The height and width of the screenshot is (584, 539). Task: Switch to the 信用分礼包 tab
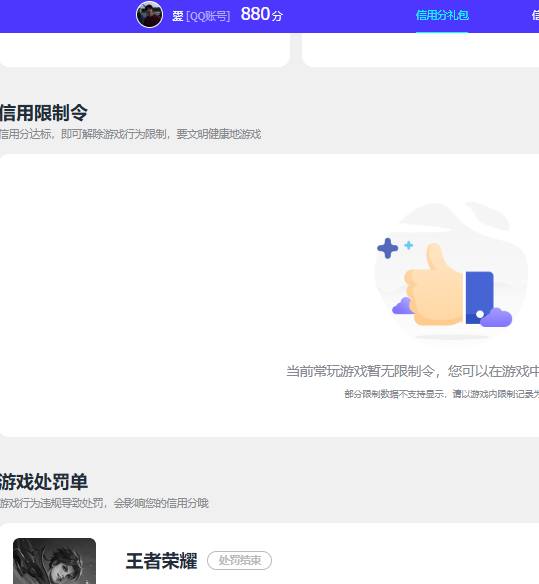click(442, 15)
